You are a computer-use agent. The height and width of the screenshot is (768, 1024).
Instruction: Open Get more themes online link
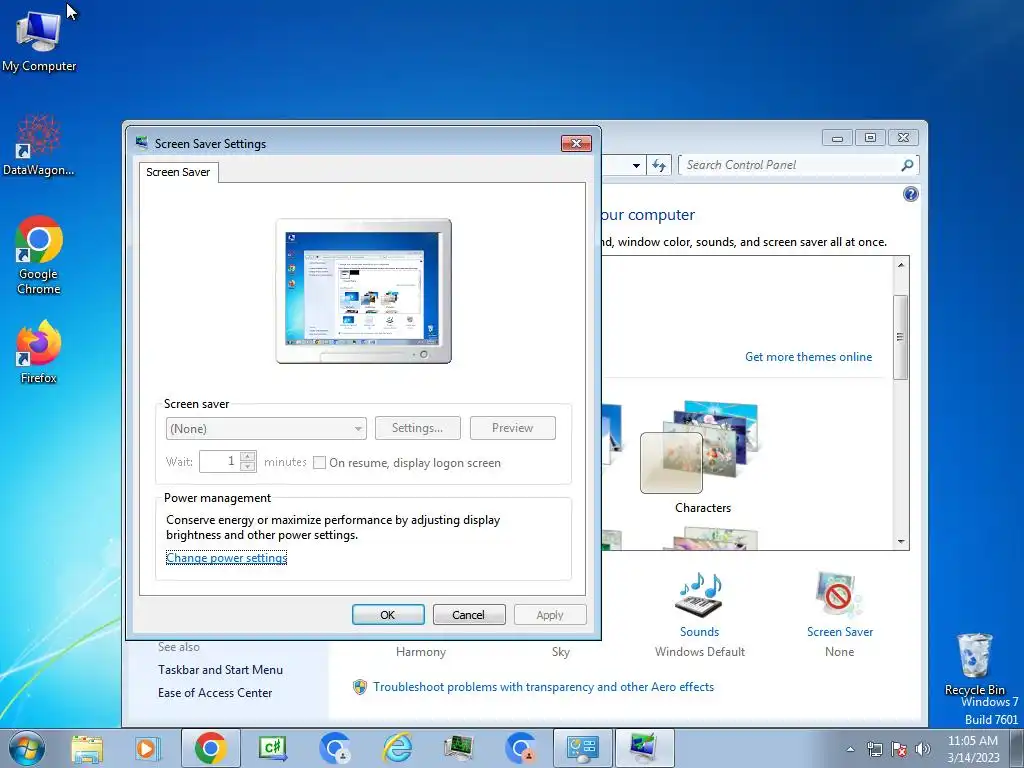click(808, 357)
